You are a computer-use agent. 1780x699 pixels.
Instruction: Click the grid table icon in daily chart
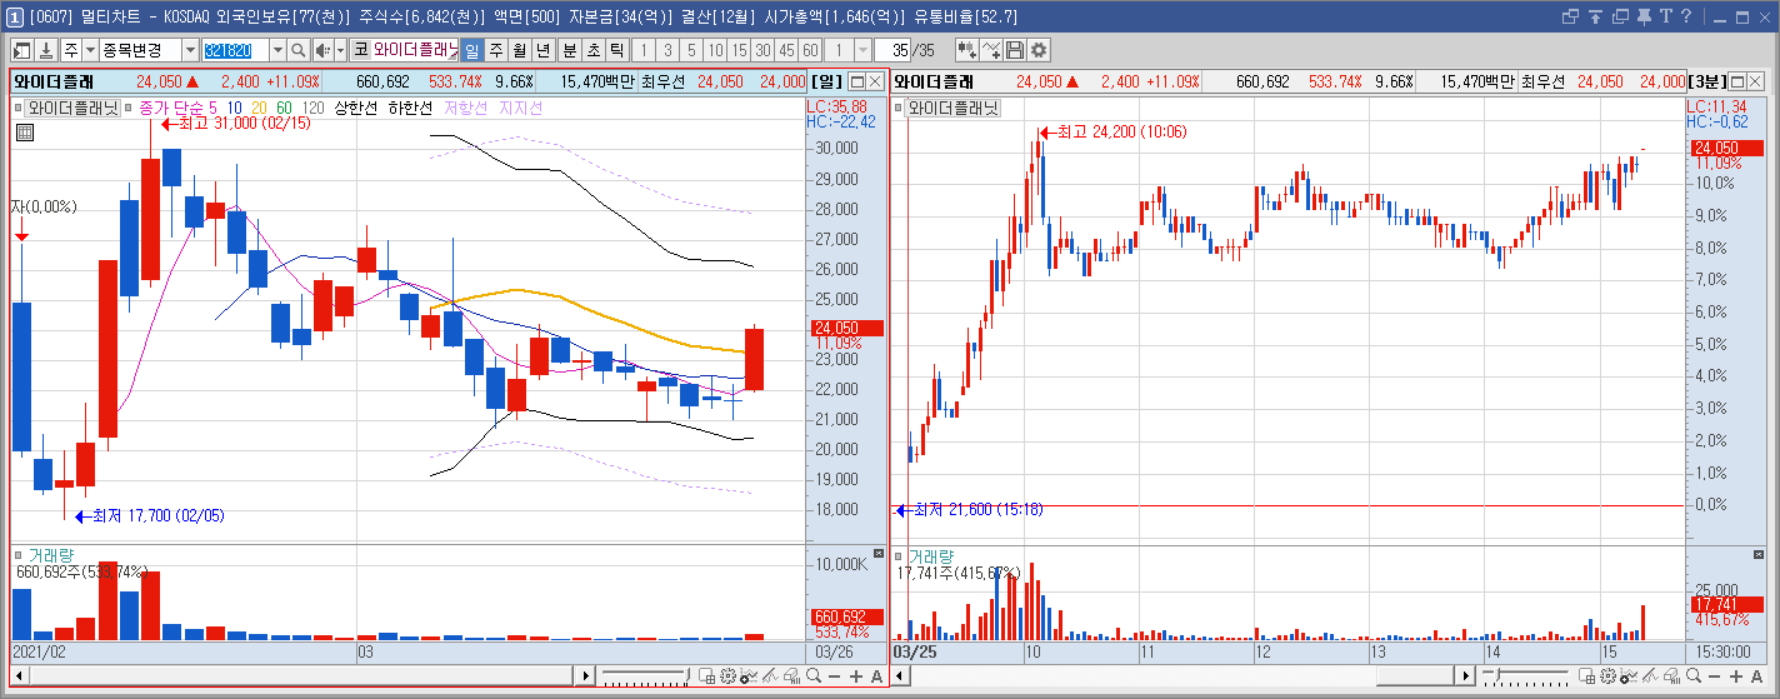click(x=25, y=132)
